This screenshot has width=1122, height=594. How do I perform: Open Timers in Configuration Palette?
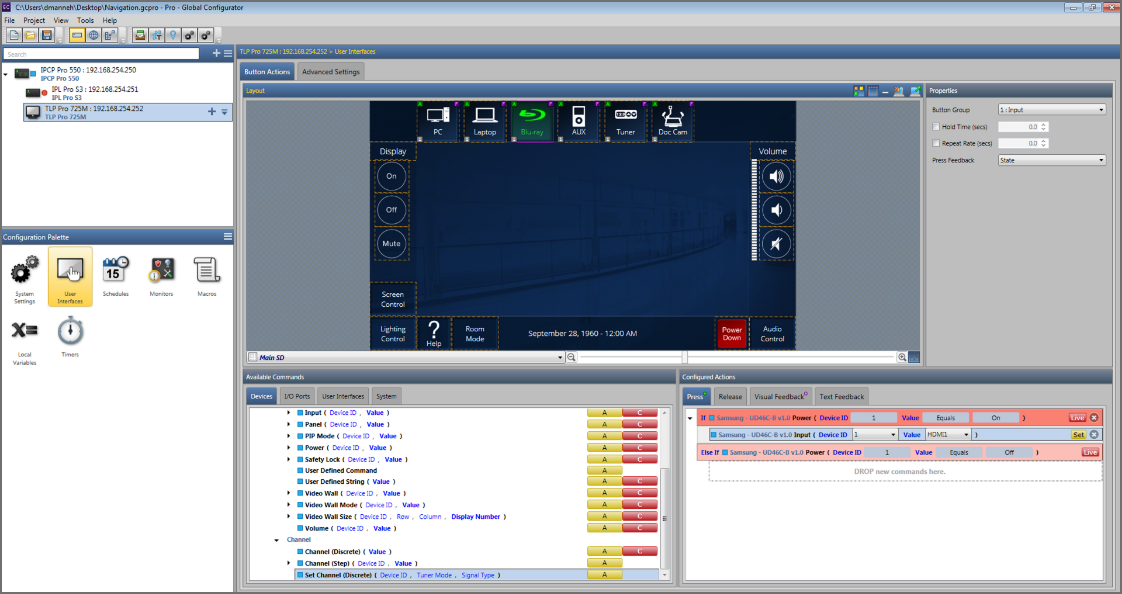70,338
